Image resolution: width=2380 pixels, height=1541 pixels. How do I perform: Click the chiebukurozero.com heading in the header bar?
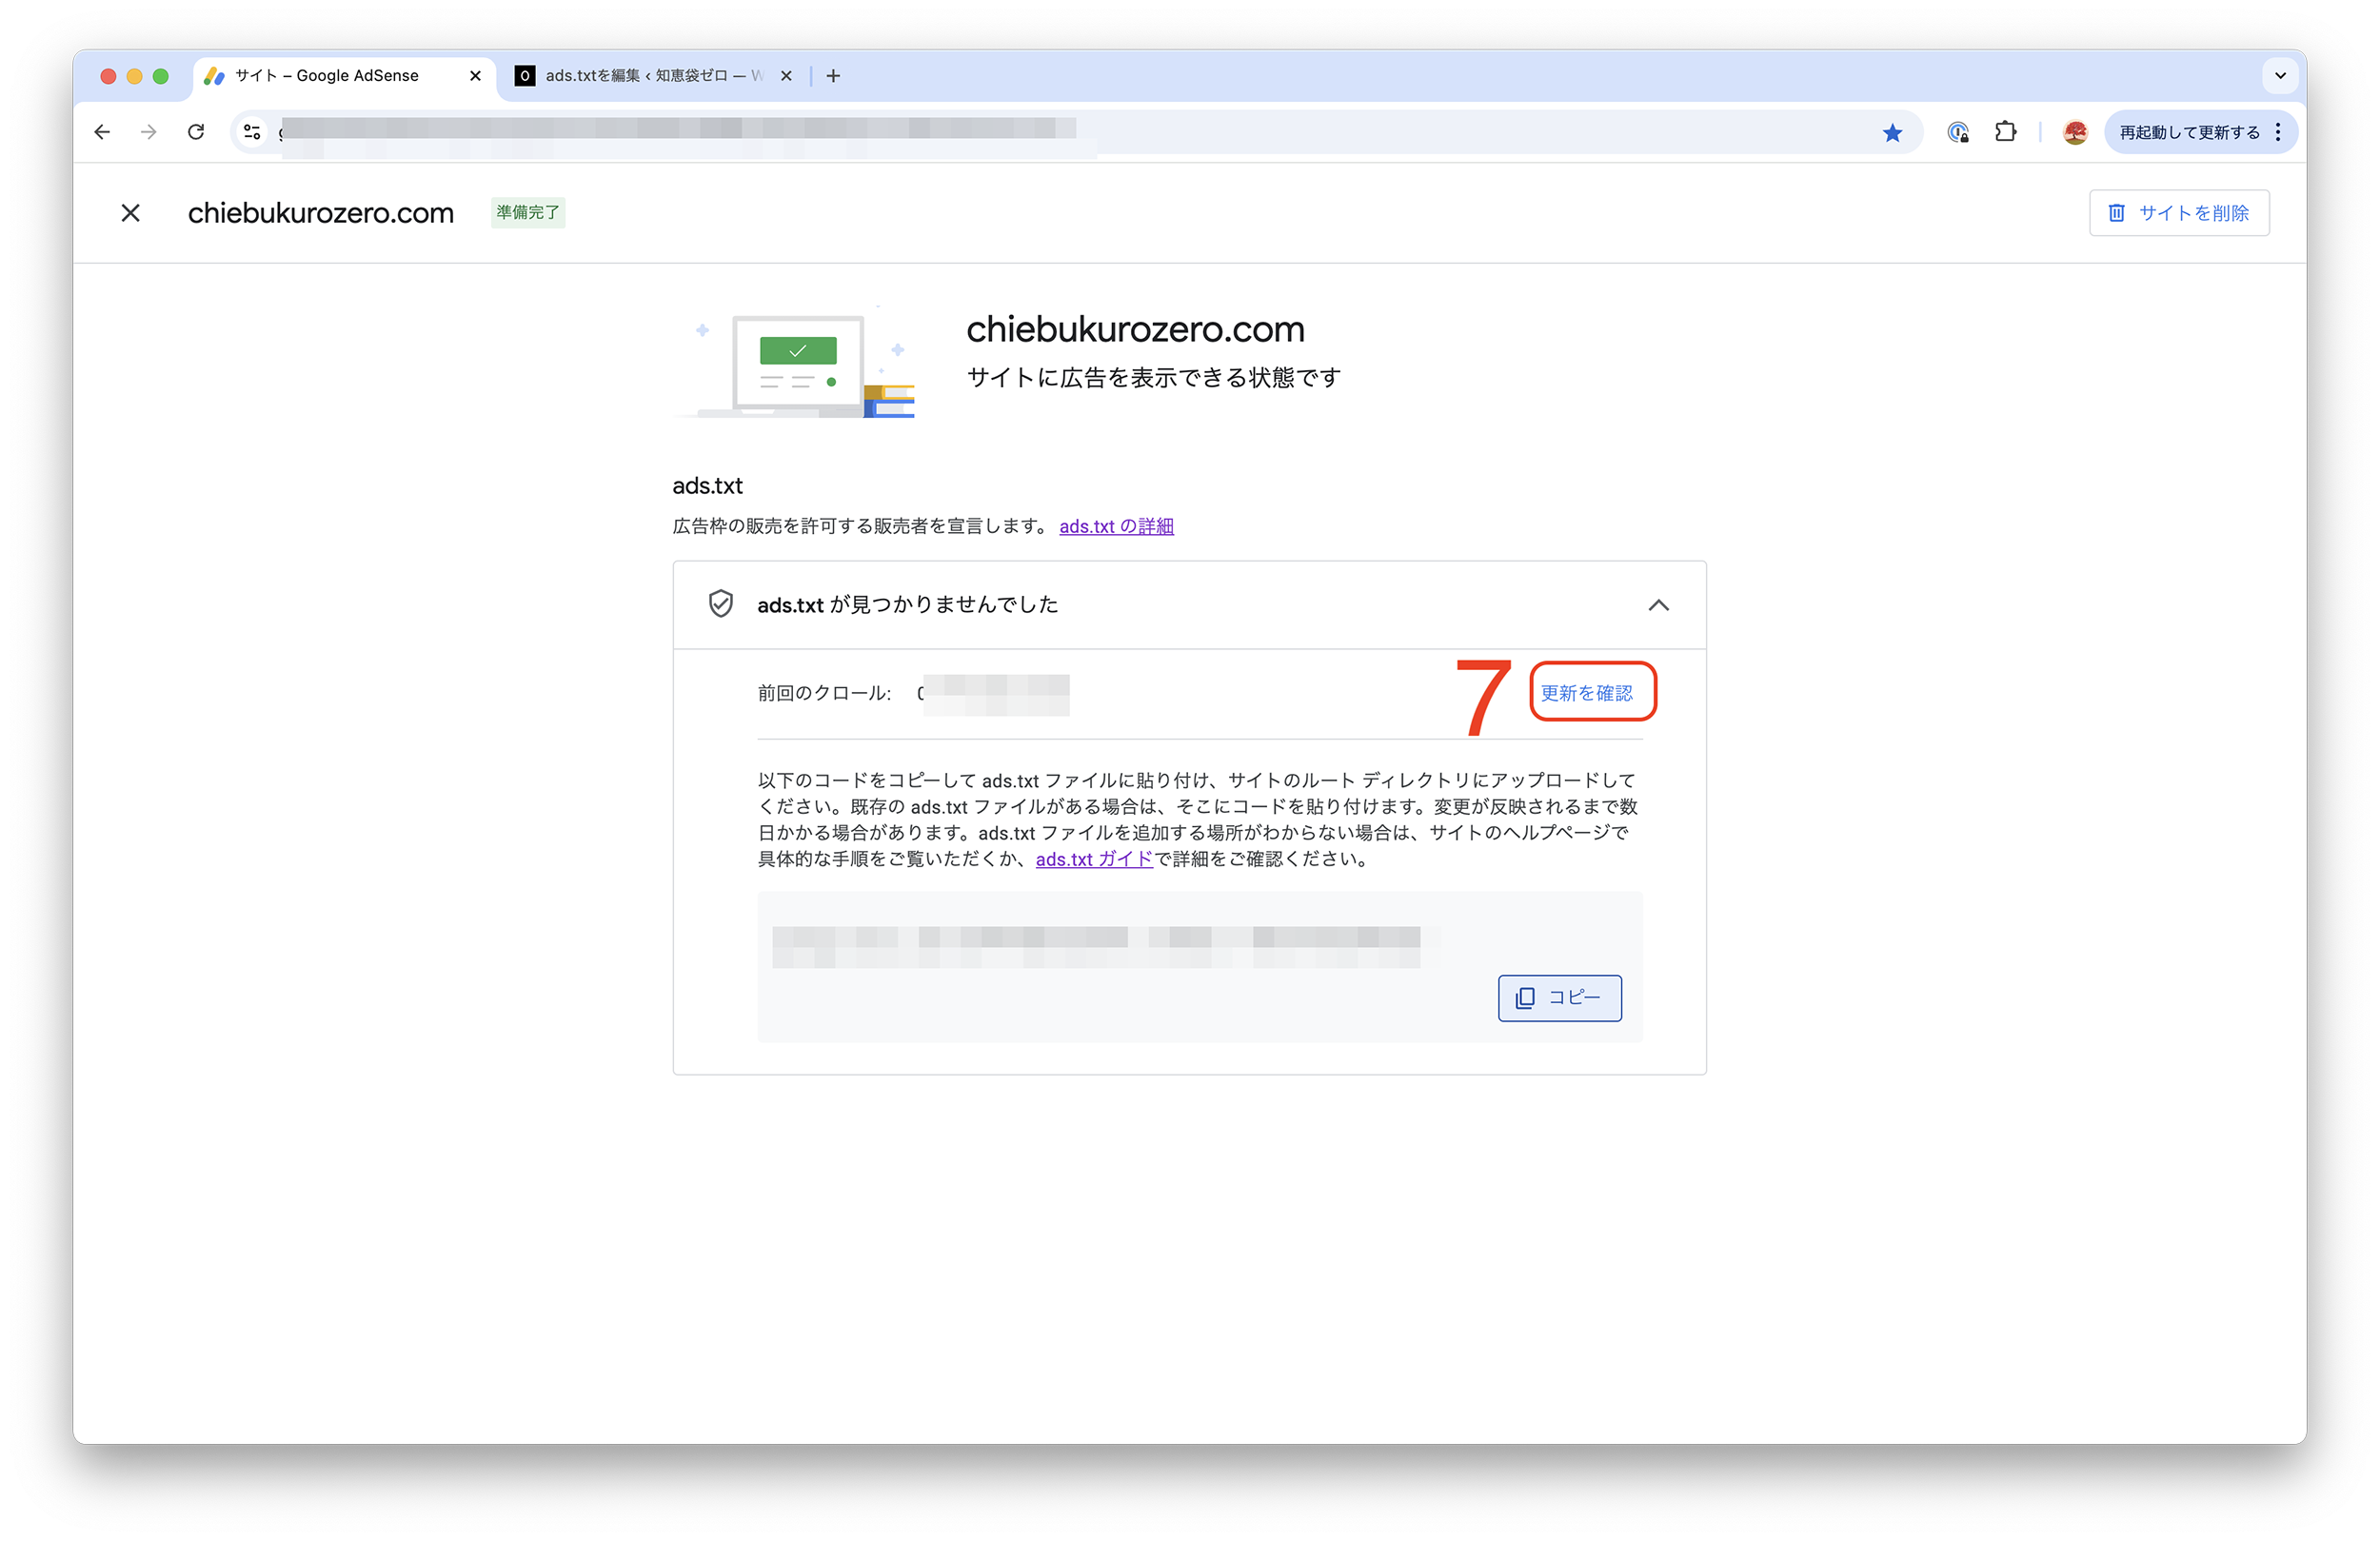click(320, 213)
